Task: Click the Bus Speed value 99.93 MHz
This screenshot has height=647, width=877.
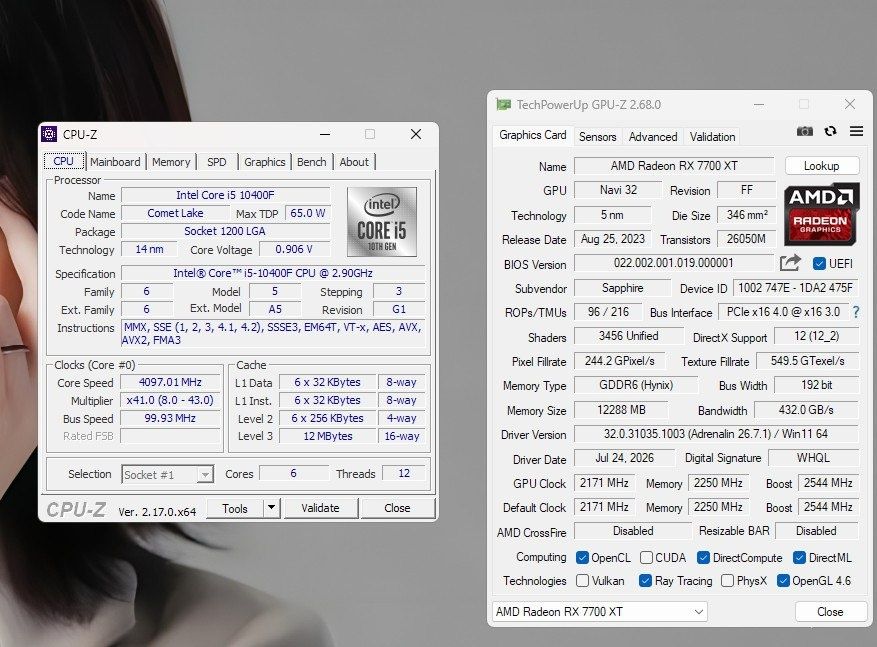Action: point(170,418)
